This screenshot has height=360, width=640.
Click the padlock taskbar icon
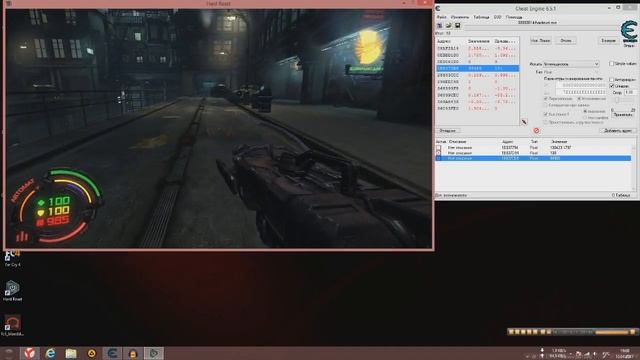[x=133, y=353]
